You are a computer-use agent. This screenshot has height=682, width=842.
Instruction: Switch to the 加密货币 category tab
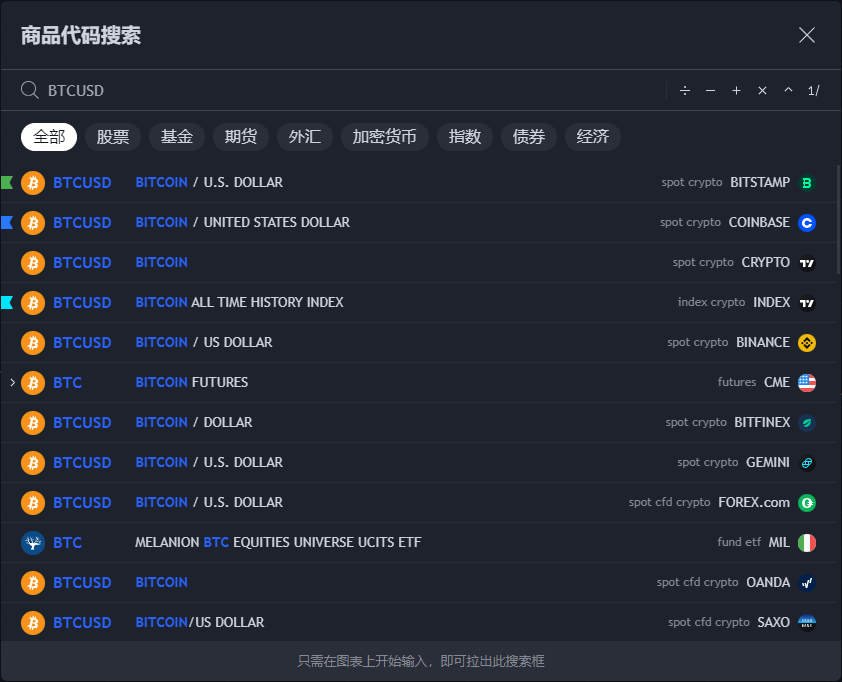pyautogui.click(x=385, y=137)
